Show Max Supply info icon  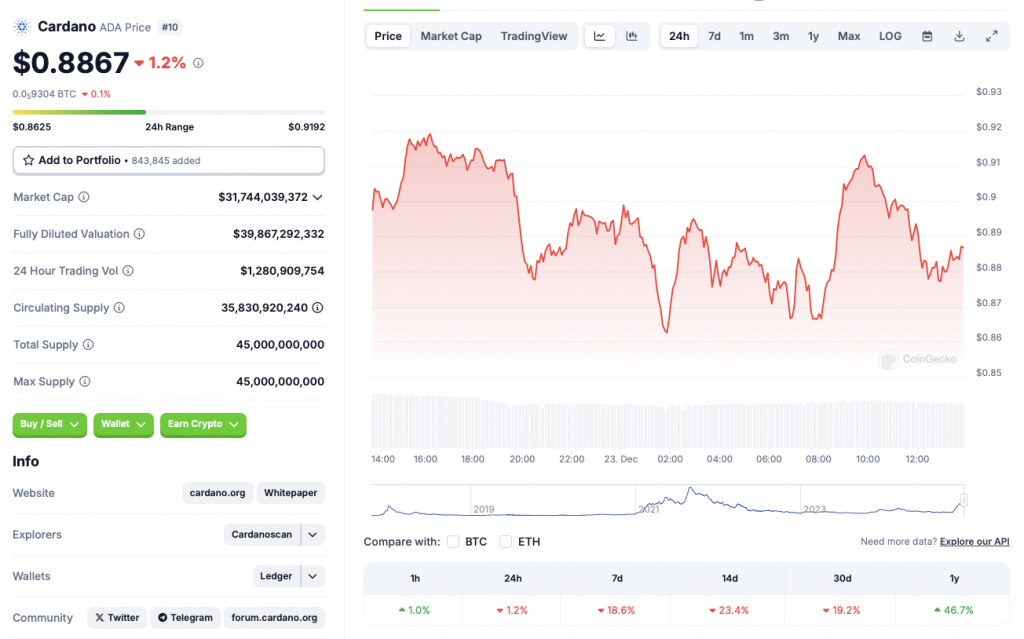pos(85,382)
